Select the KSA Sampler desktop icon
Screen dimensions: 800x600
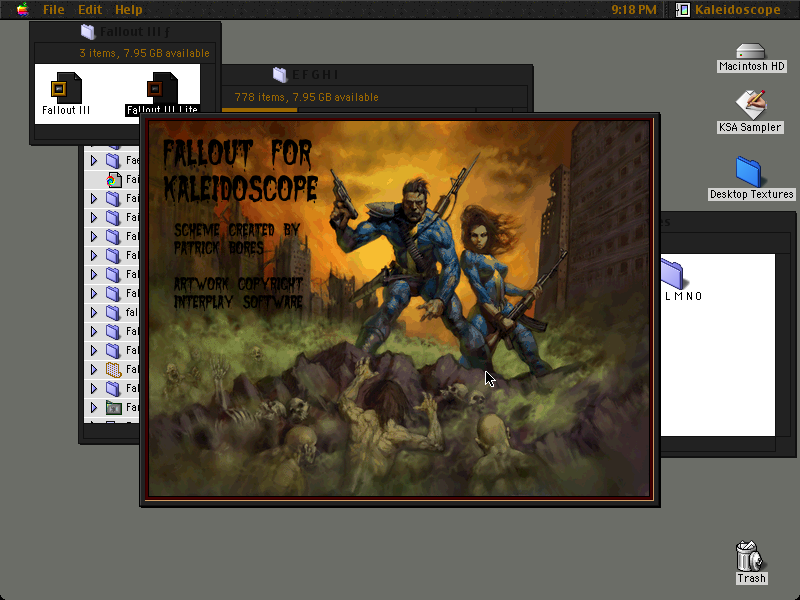tap(751, 105)
